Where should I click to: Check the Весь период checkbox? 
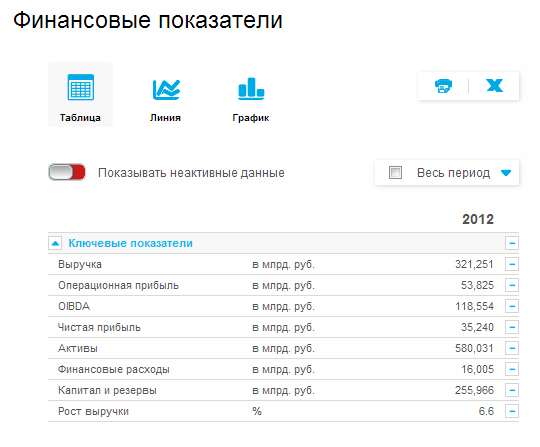coord(395,172)
